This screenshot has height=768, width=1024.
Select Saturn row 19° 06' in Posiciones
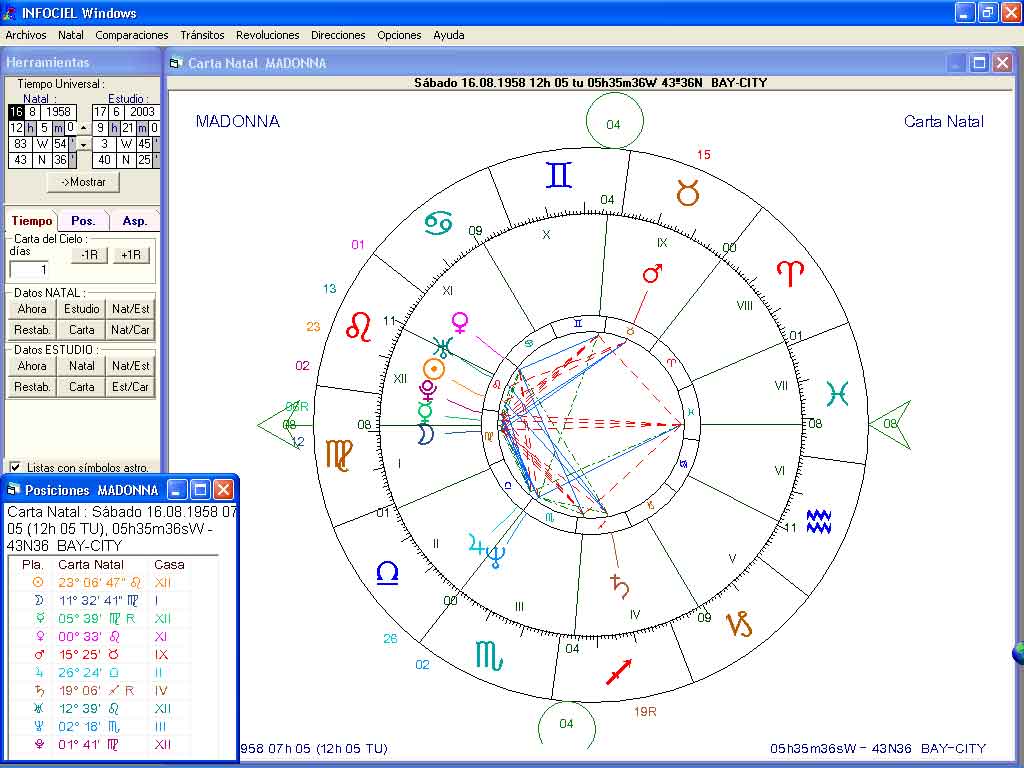click(x=99, y=690)
